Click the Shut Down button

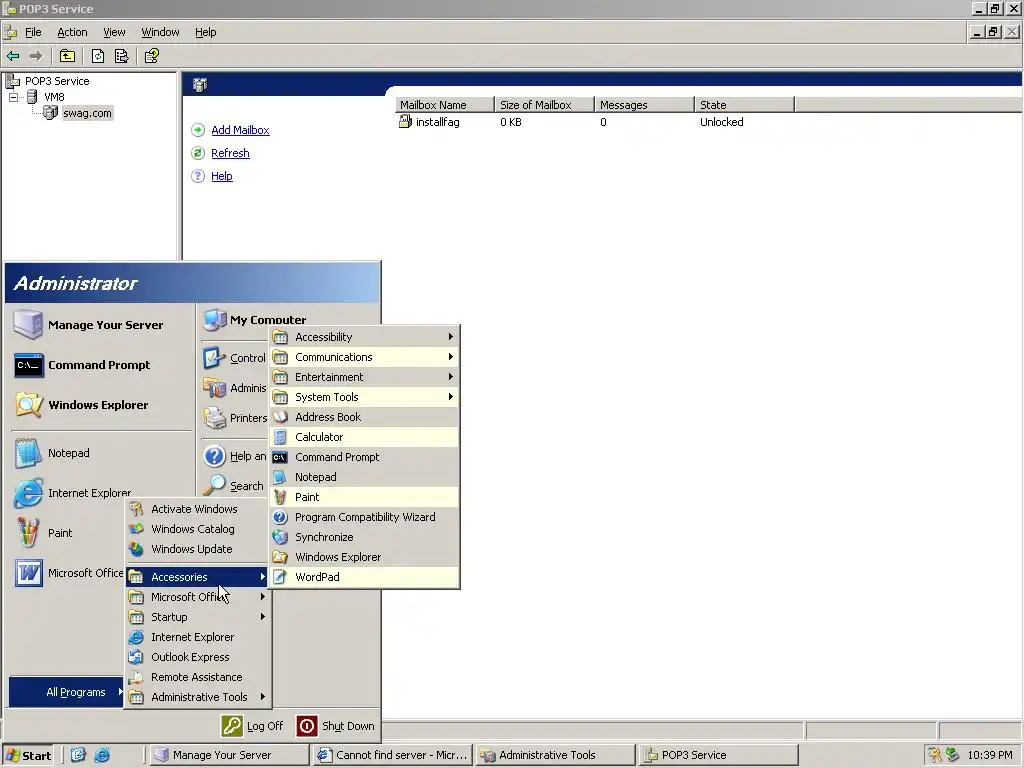336,726
